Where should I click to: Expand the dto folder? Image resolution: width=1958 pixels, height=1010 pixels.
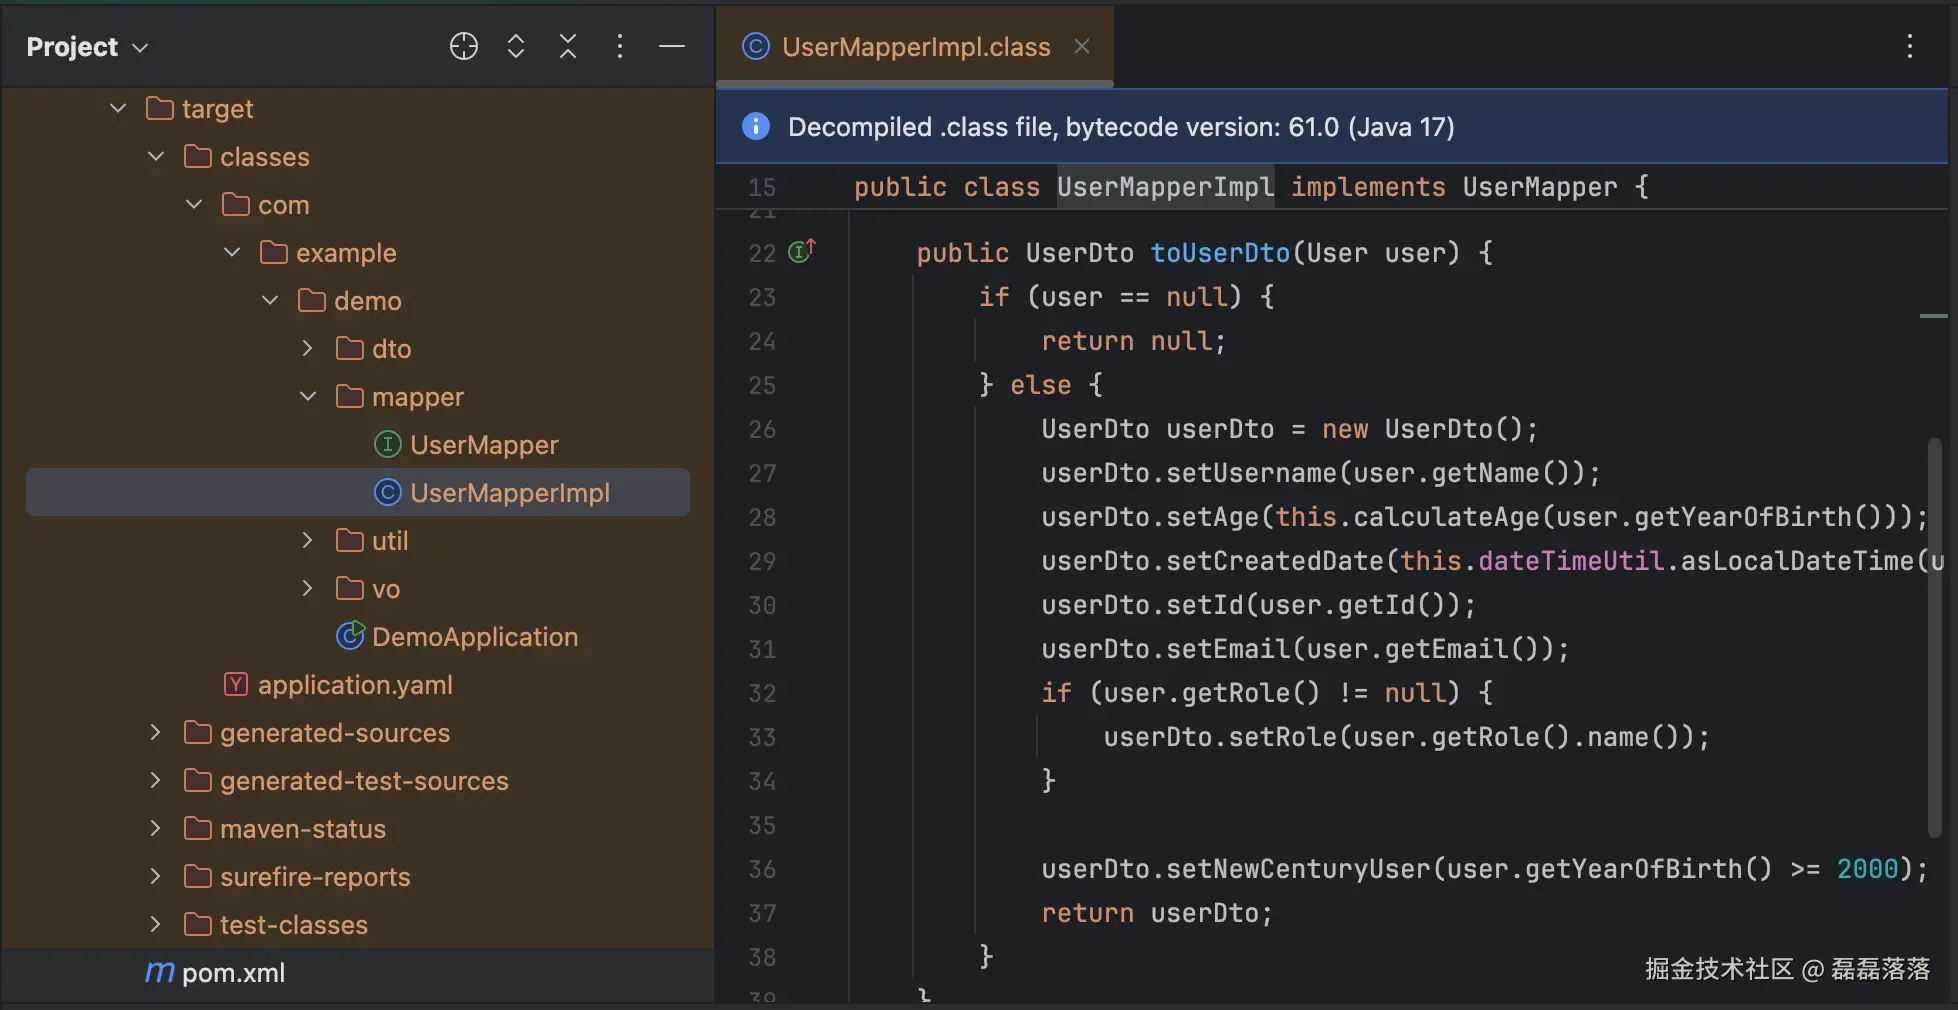tap(308, 348)
